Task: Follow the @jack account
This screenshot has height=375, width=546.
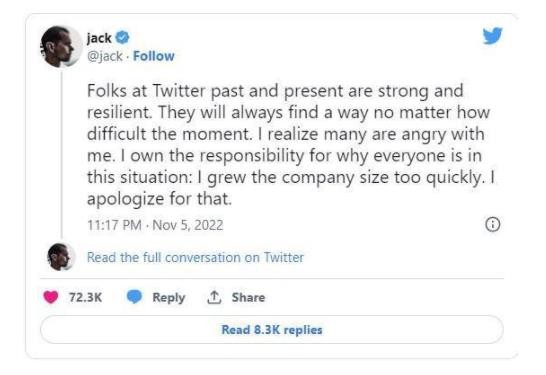Action: point(154,56)
